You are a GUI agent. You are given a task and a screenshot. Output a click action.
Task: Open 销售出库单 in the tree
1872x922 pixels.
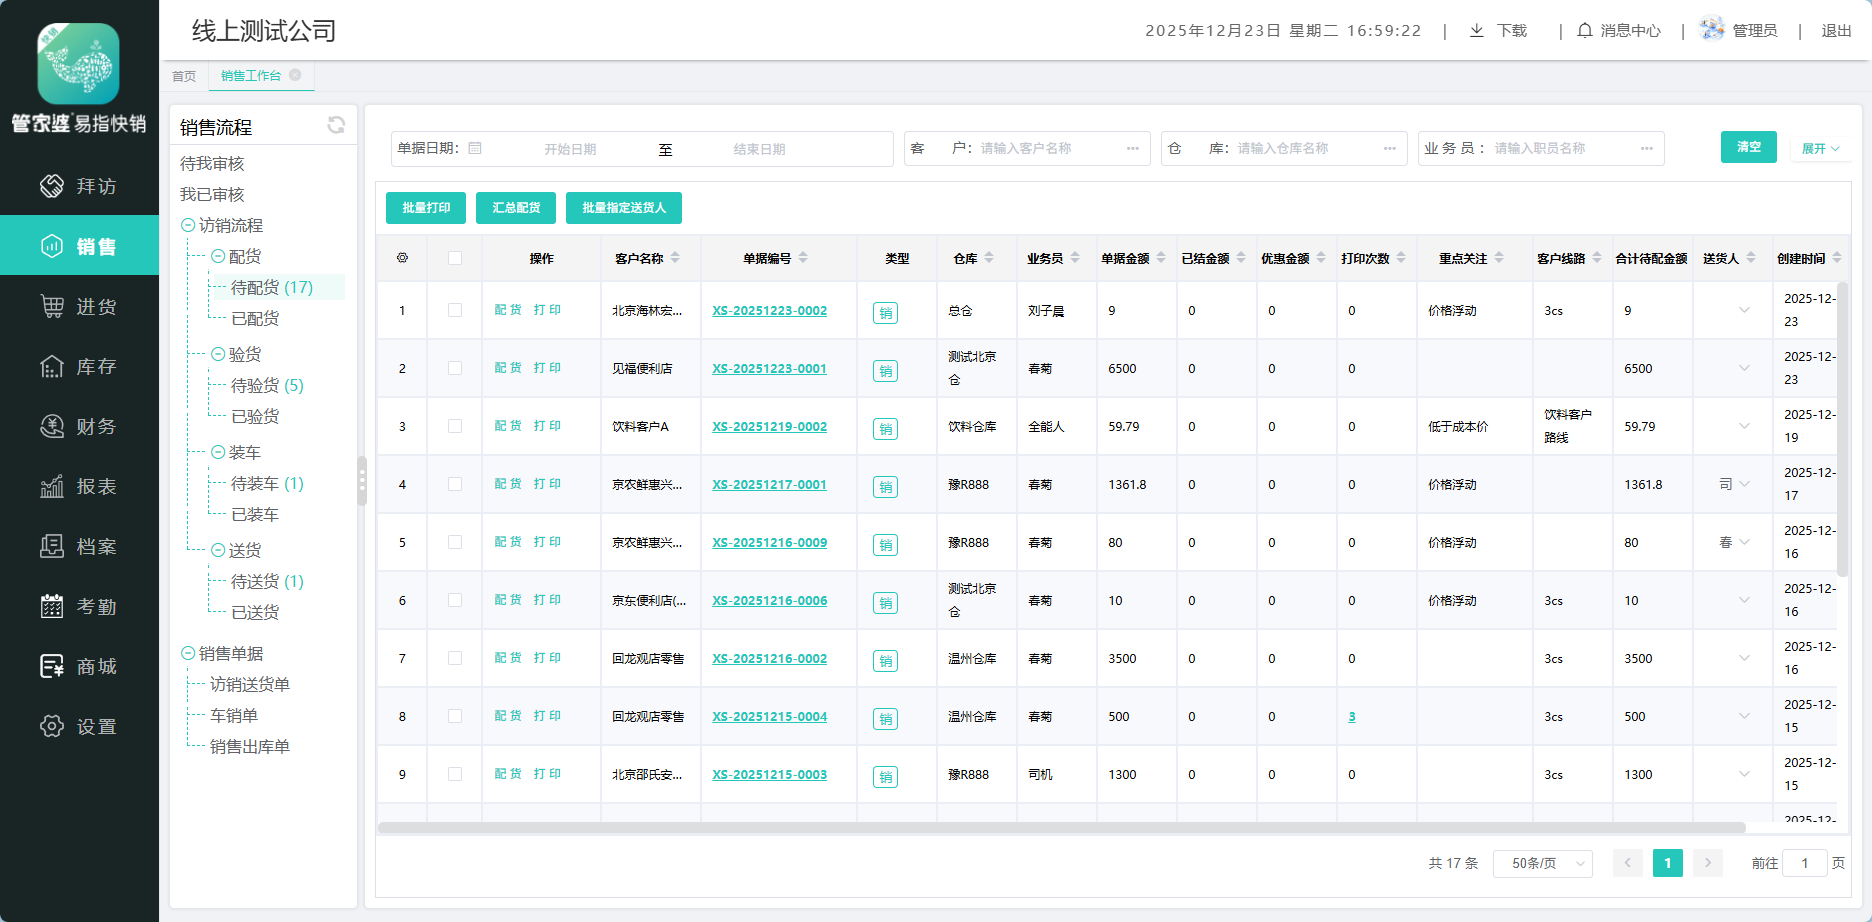coord(250,746)
